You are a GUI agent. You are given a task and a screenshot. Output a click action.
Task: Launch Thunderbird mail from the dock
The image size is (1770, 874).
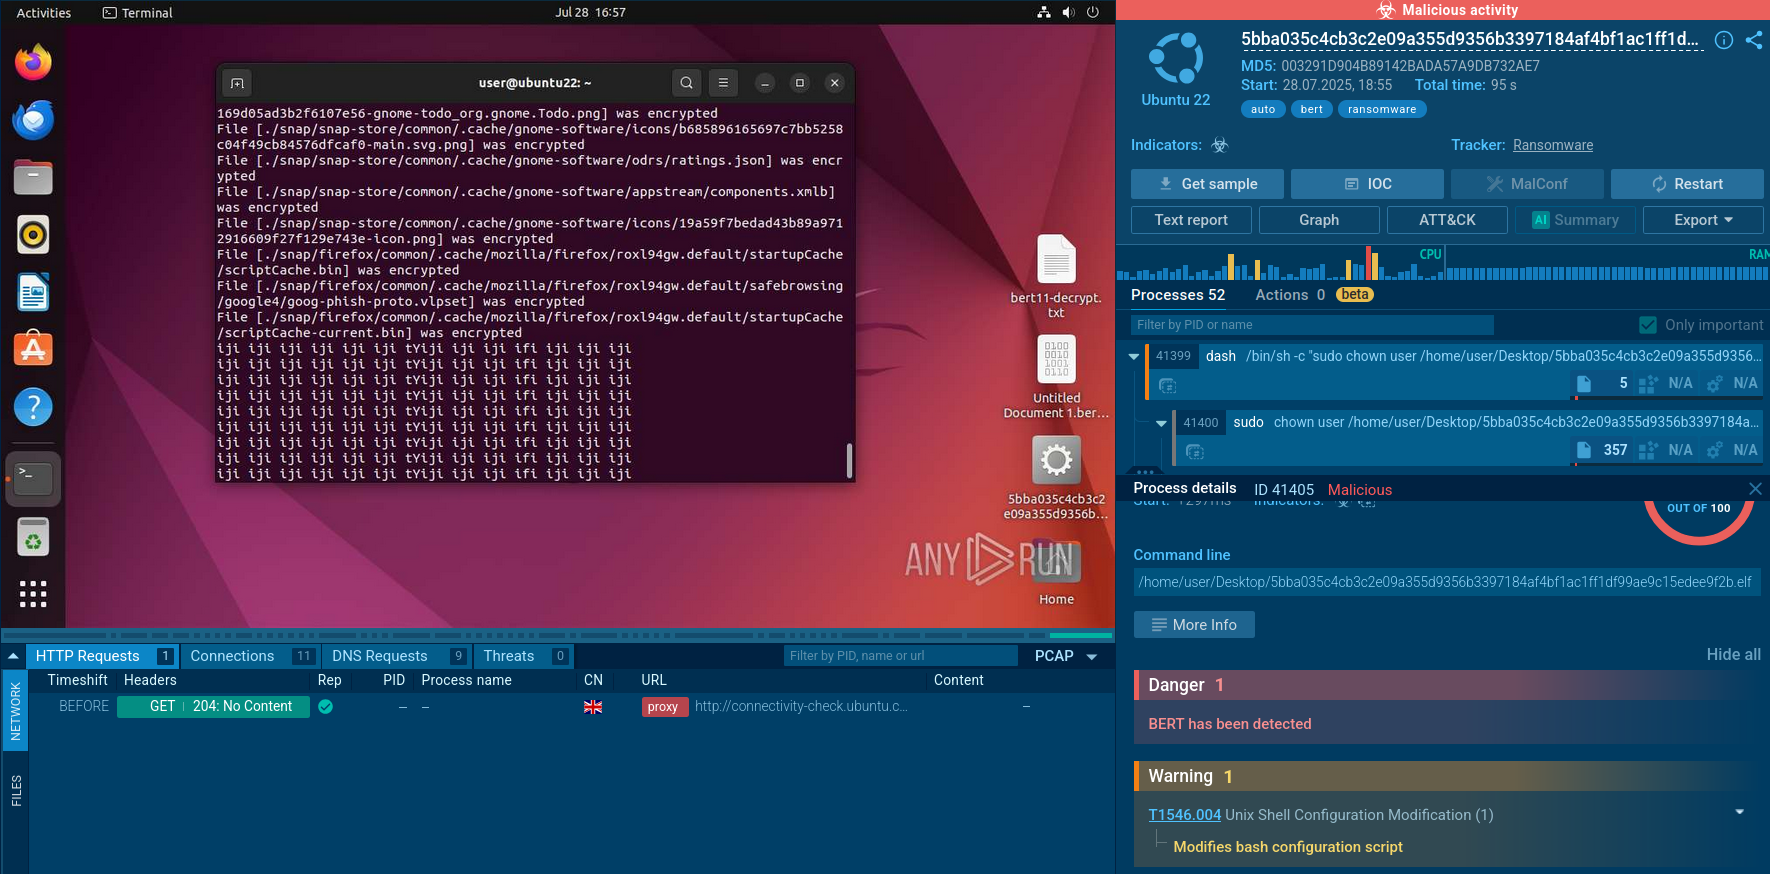33,120
